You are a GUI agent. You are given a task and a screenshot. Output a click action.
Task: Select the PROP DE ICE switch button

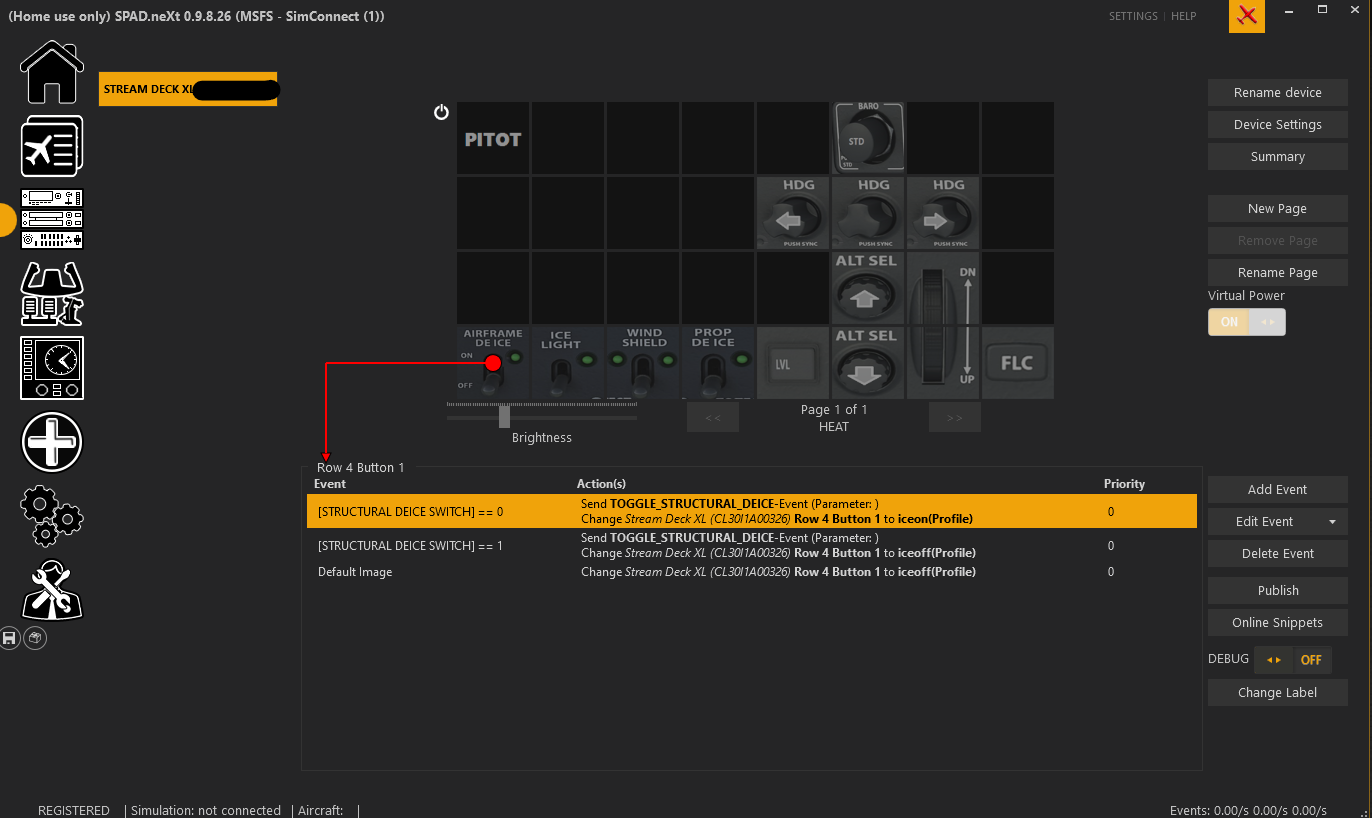pyautogui.click(x=718, y=363)
